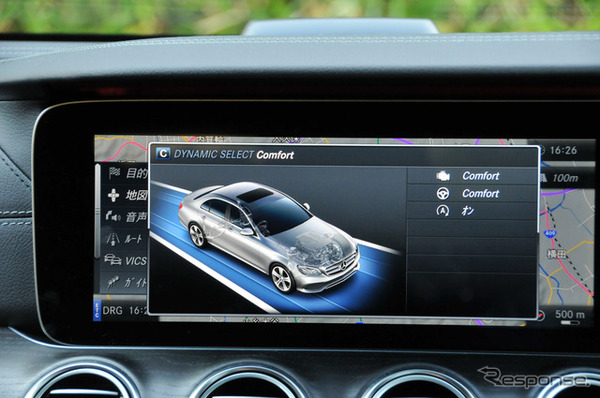Select the engine Comfort setting row
Screen dimensions: 600x398
click(x=472, y=176)
